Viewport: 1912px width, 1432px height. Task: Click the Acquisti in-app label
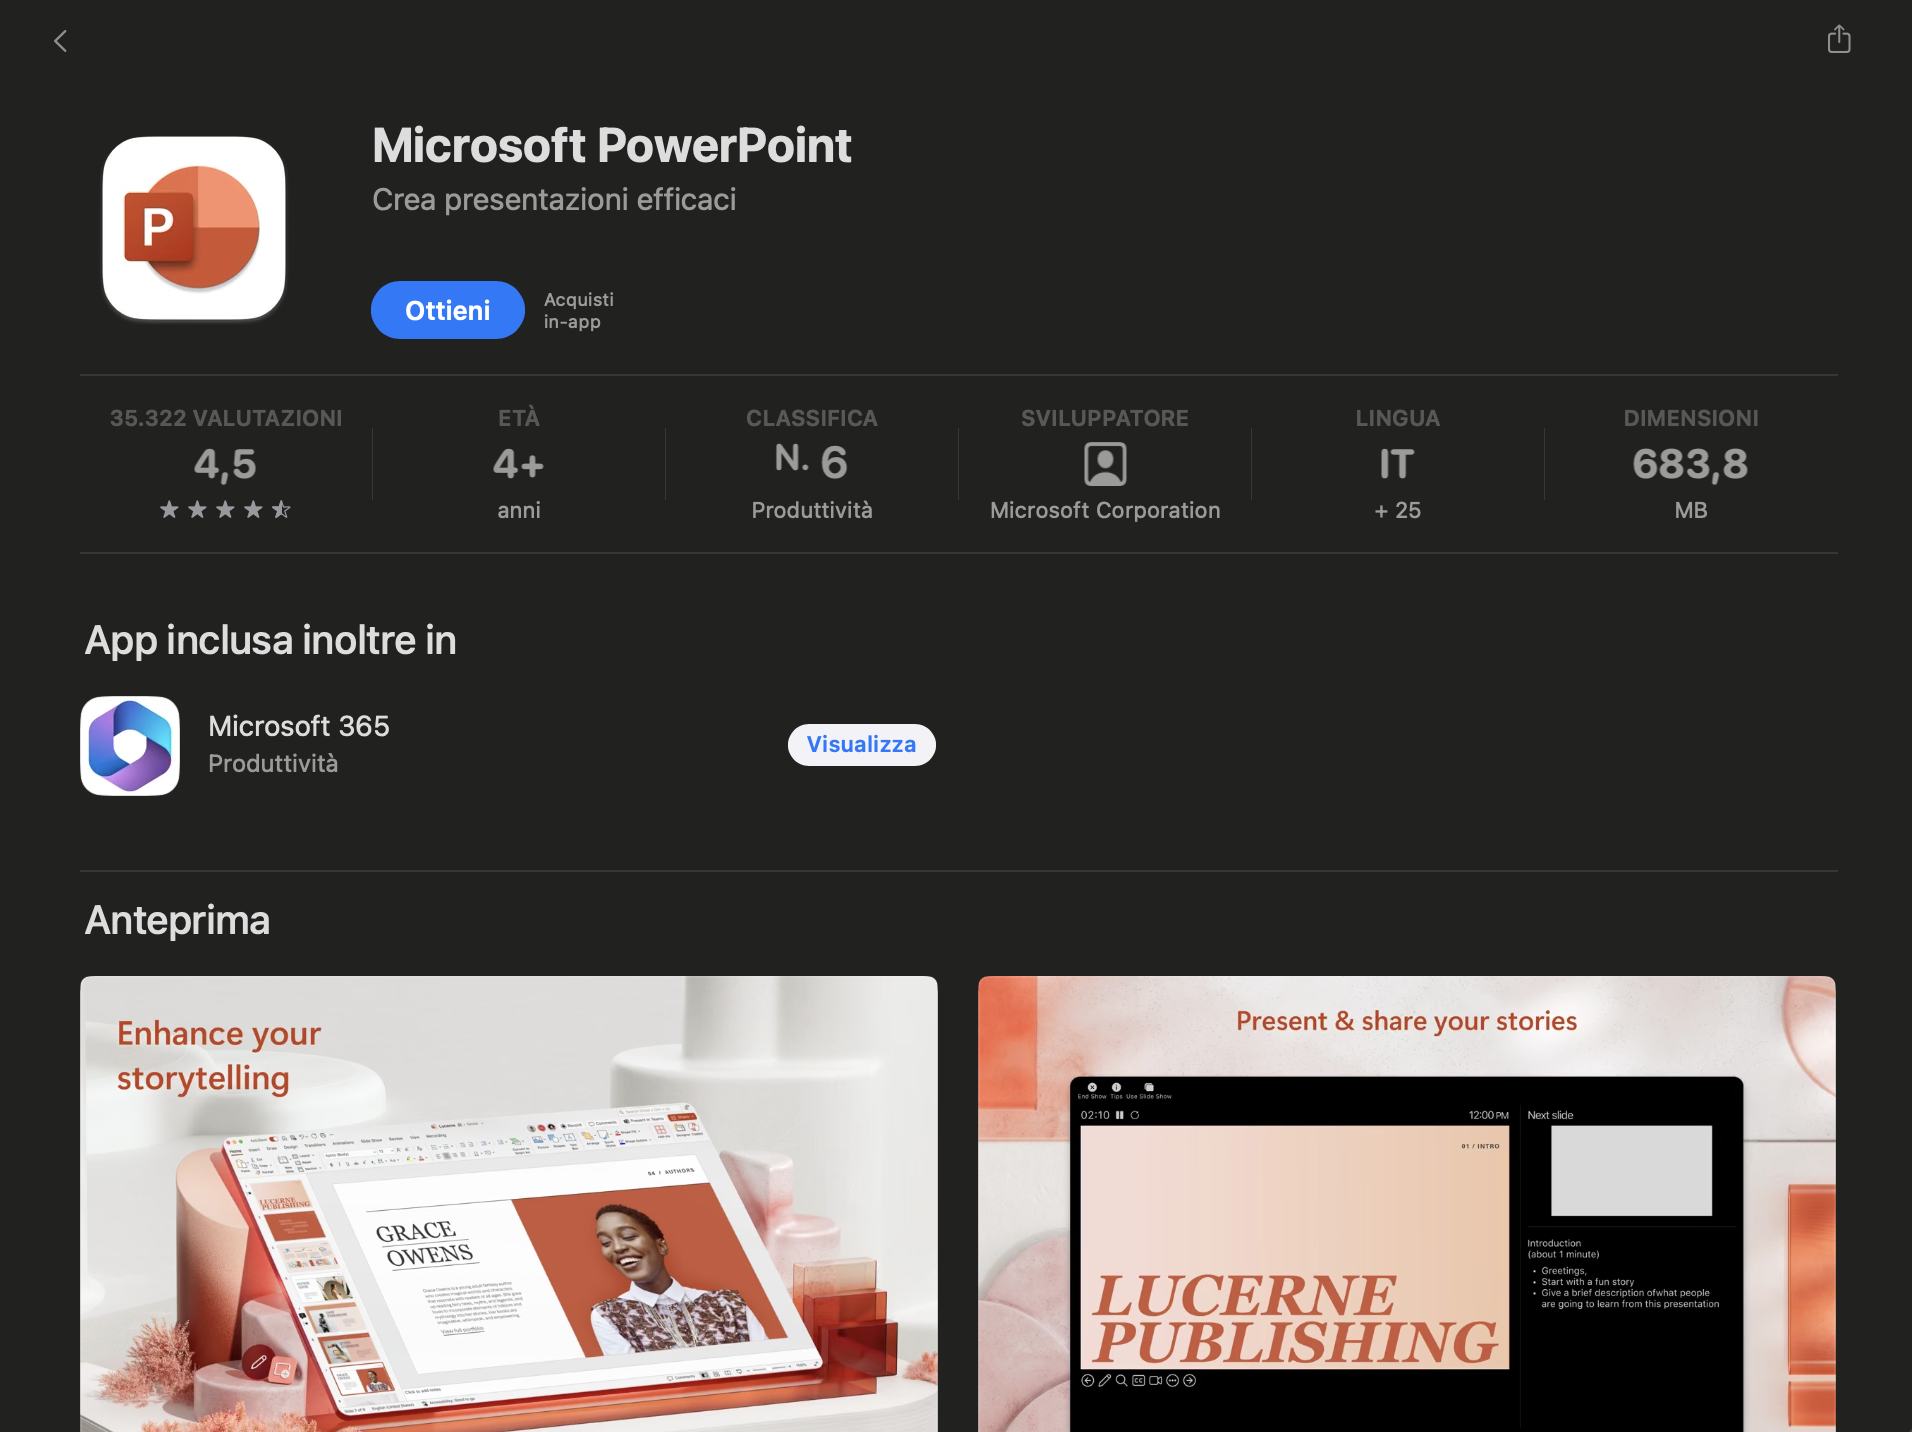579,311
